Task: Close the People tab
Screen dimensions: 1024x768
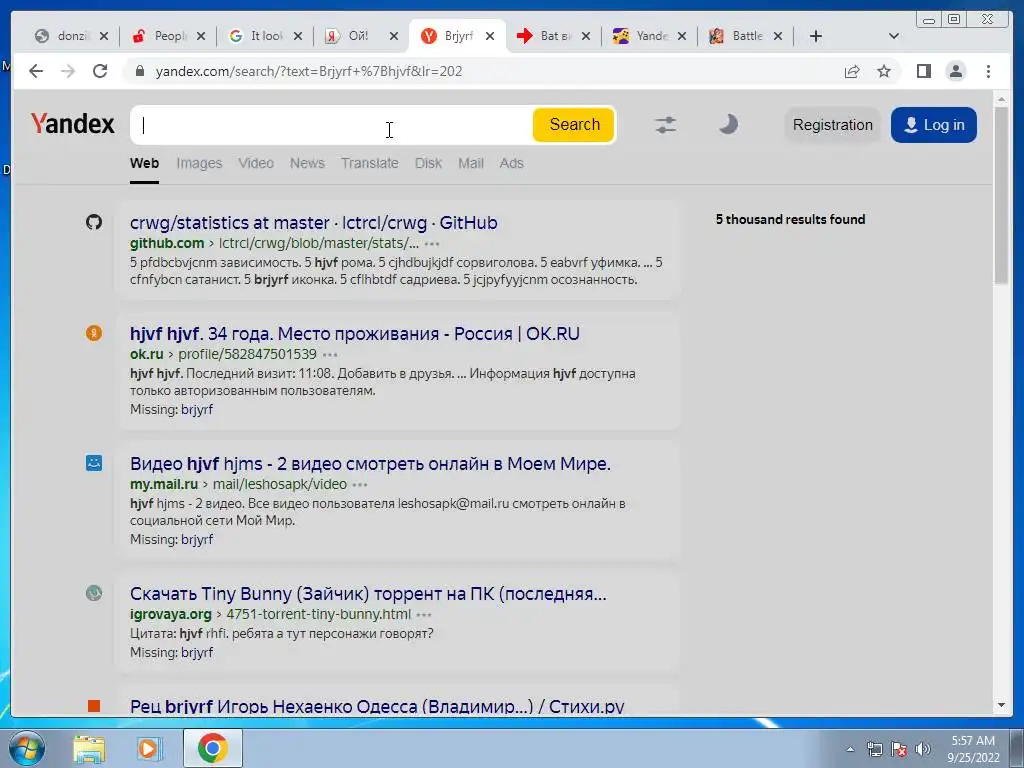Action: pos(200,36)
